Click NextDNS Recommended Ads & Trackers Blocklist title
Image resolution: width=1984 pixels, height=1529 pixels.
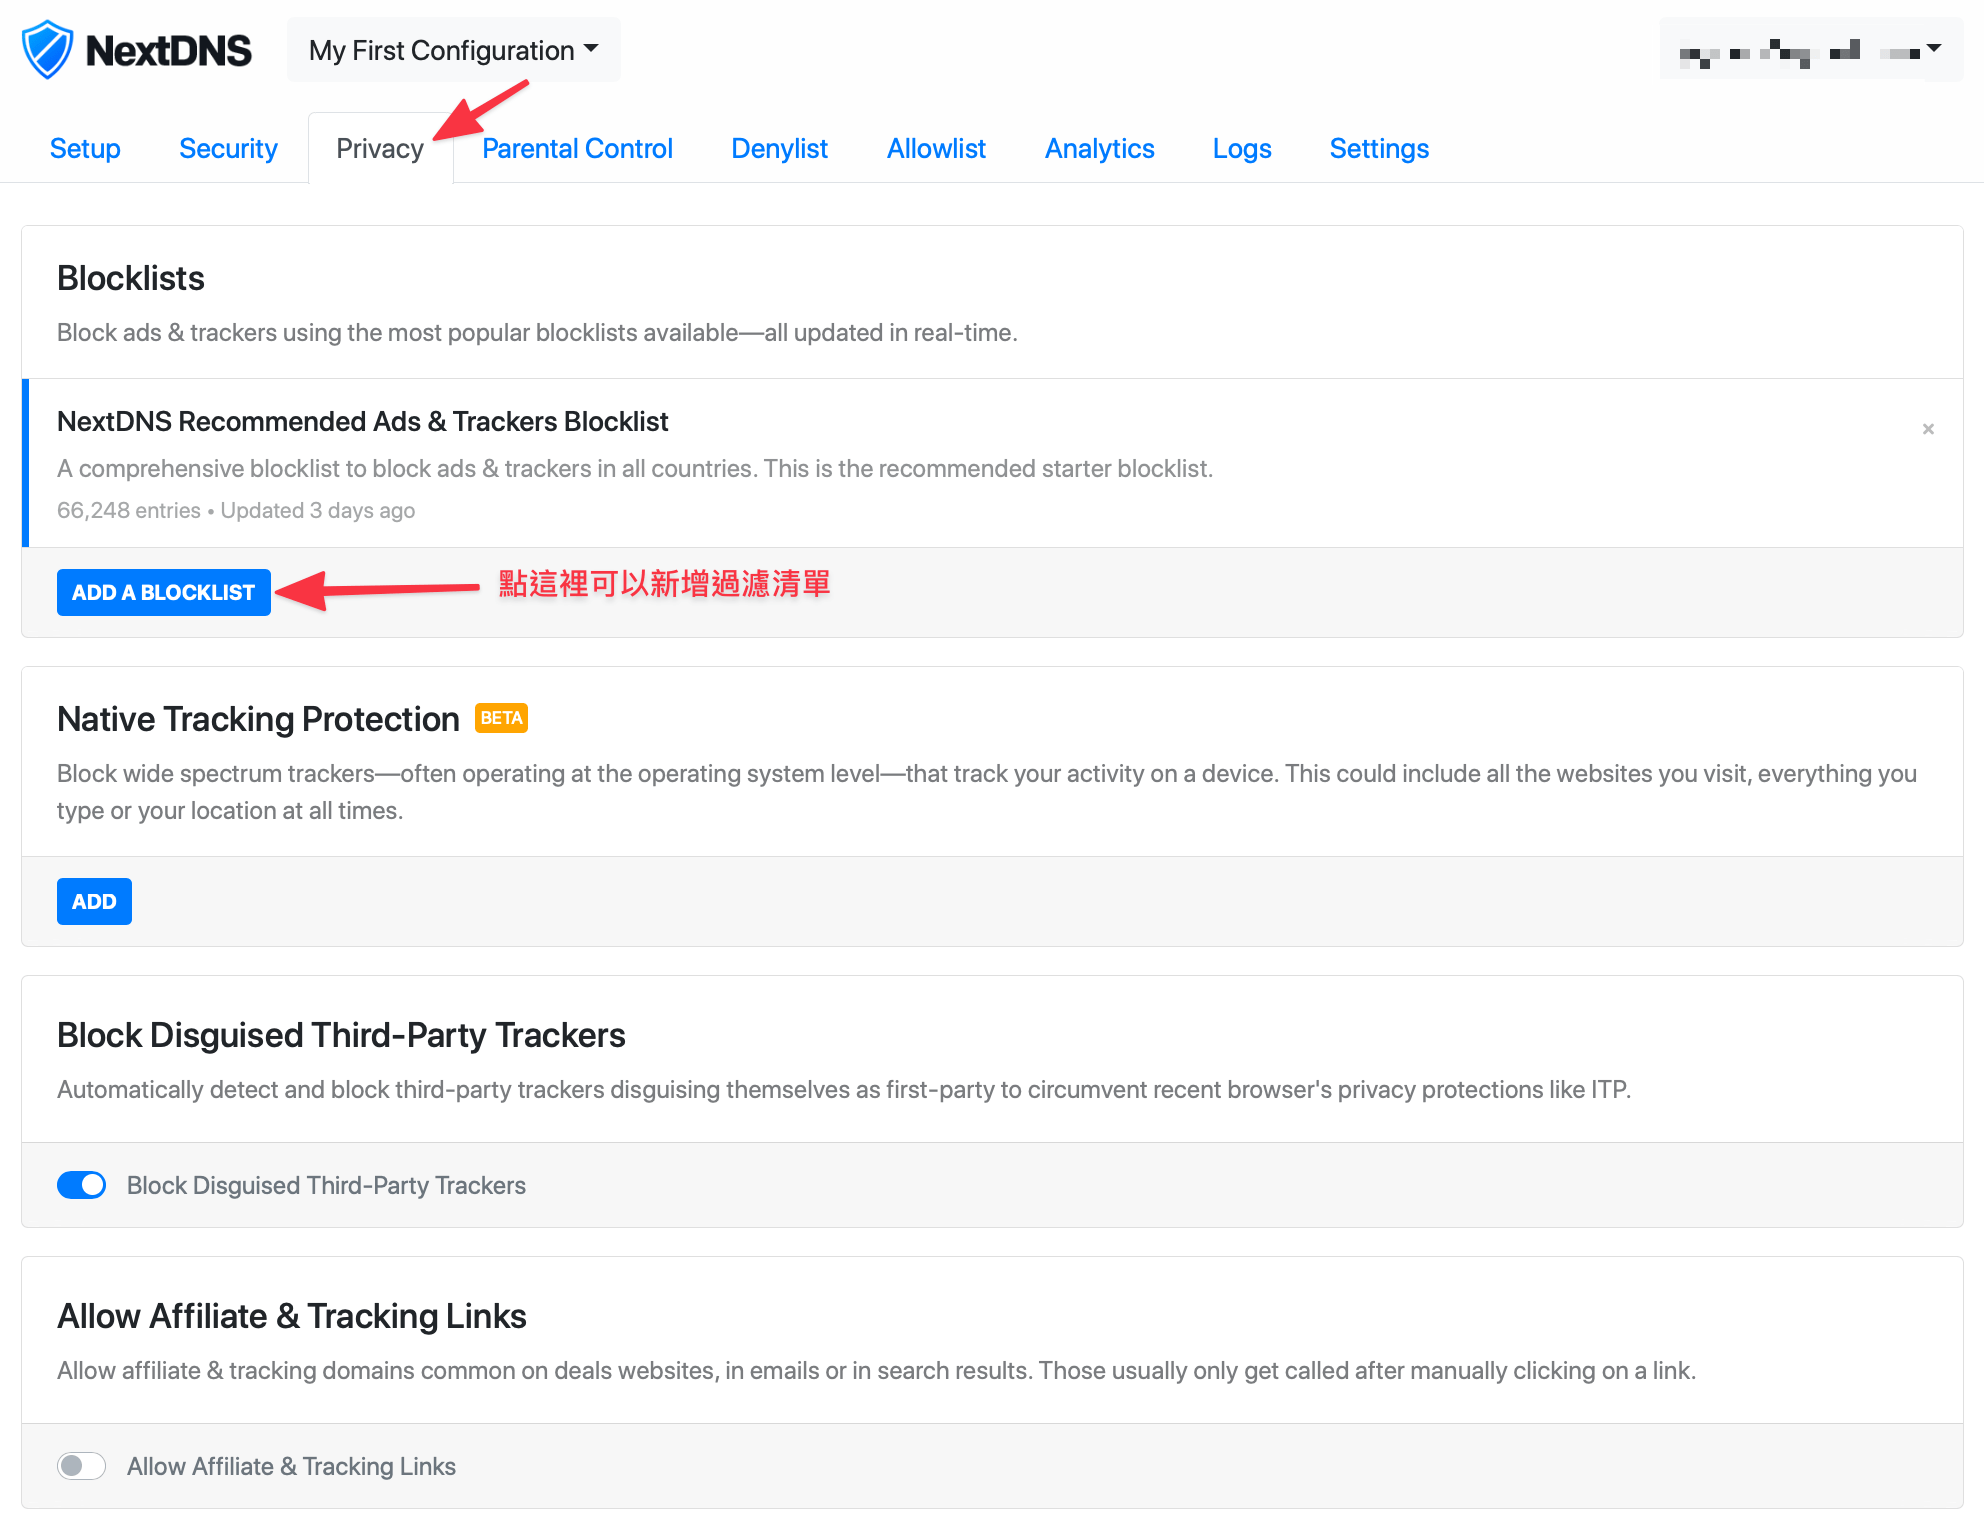click(x=362, y=422)
